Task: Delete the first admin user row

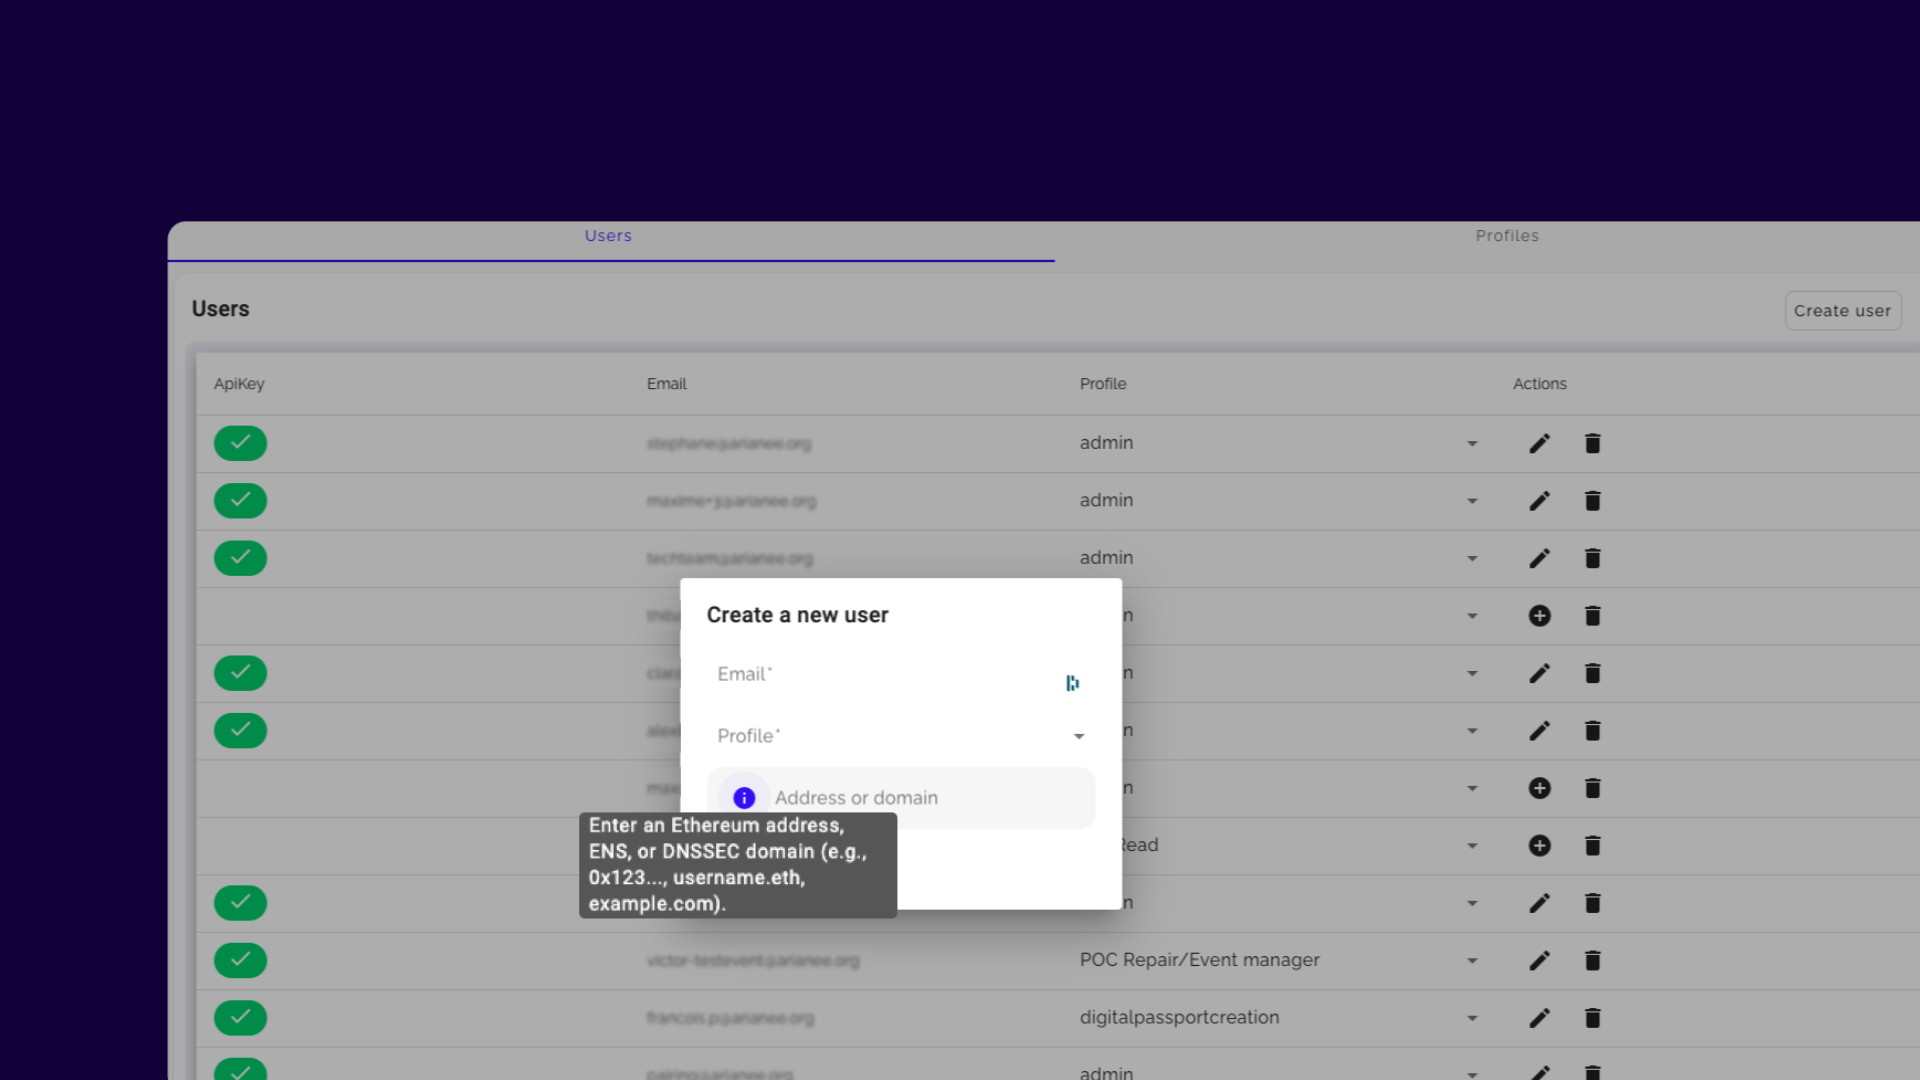Action: 1592,443
